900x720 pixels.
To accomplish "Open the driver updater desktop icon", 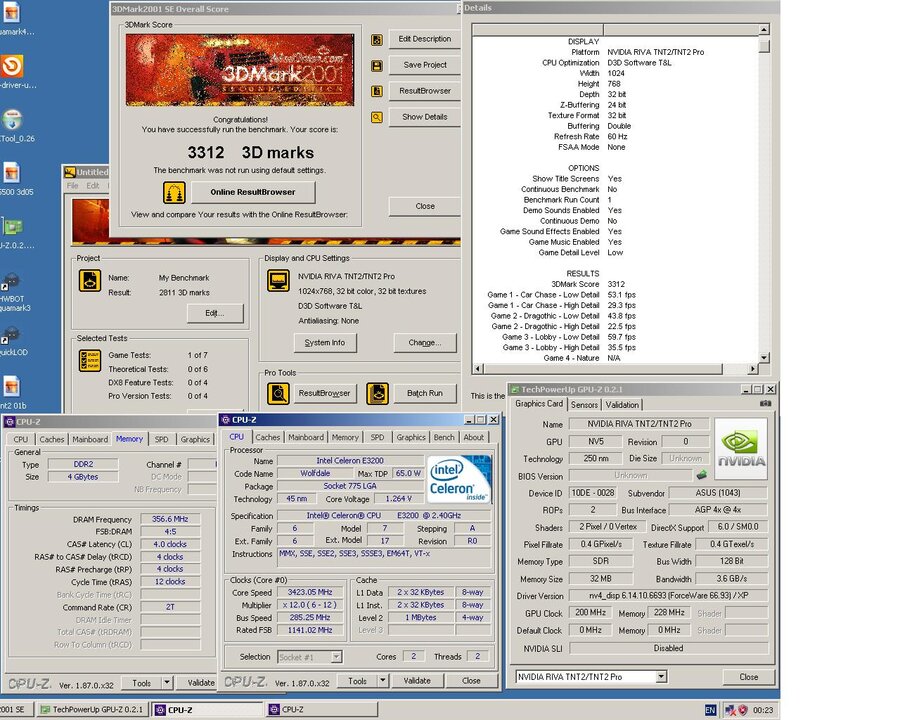I will pyautogui.click(x=12, y=66).
